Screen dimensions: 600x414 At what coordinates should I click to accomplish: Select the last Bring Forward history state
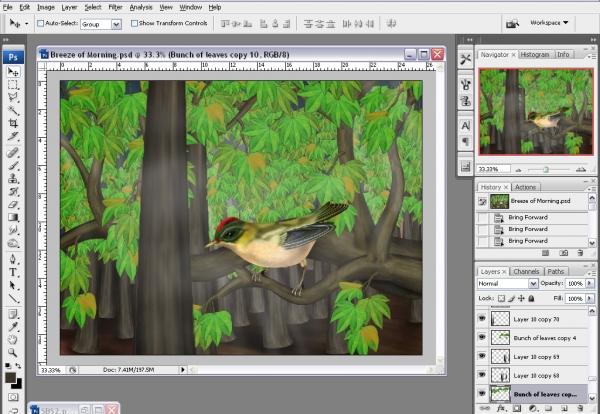(532, 241)
